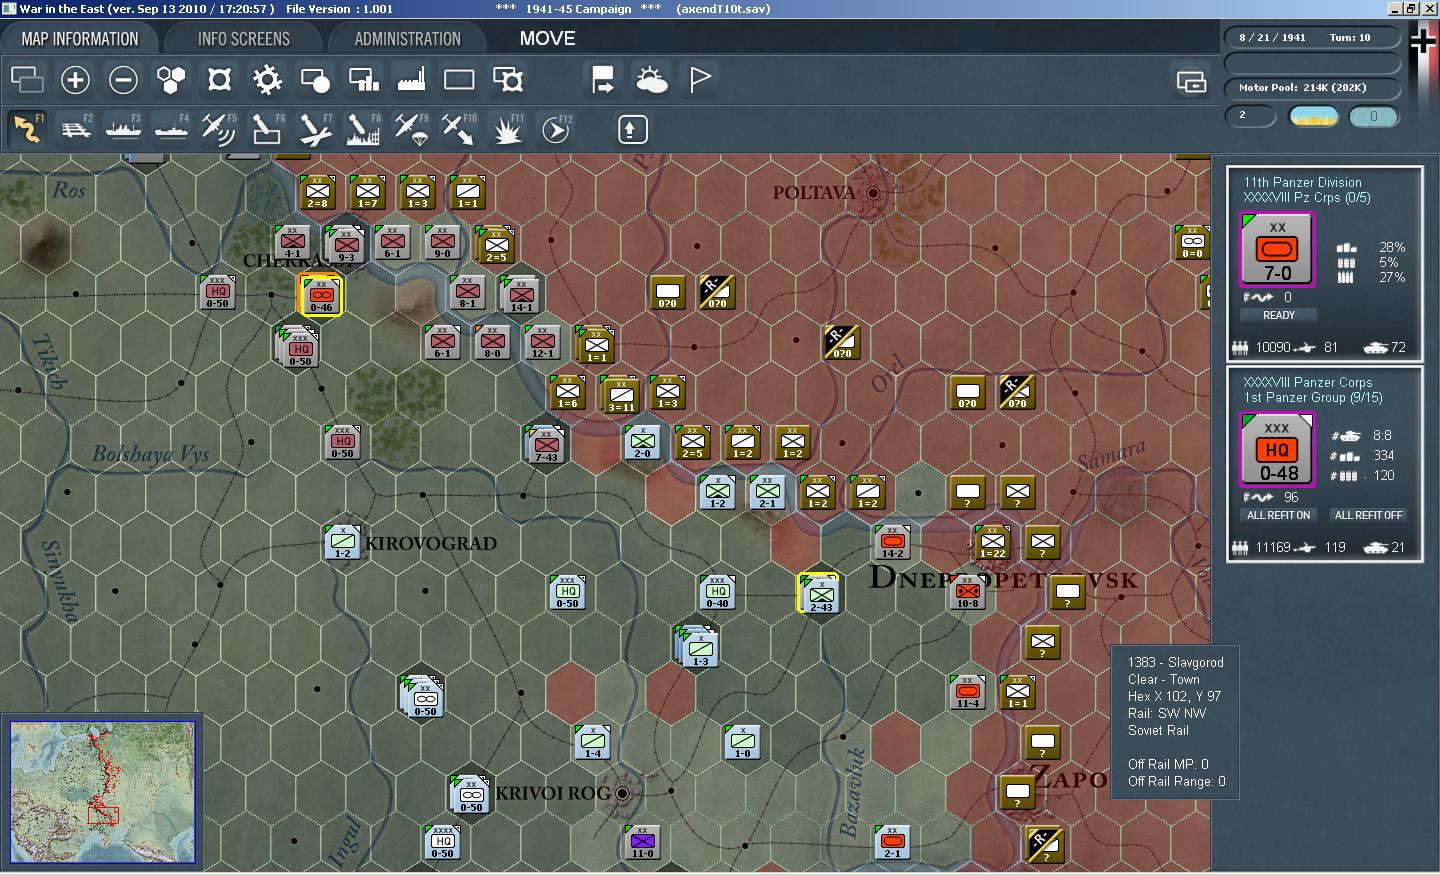Screen dimensions: 1440x876
Task: Open weather display sun-cloud icon
Action: click(x=651, y=79)
